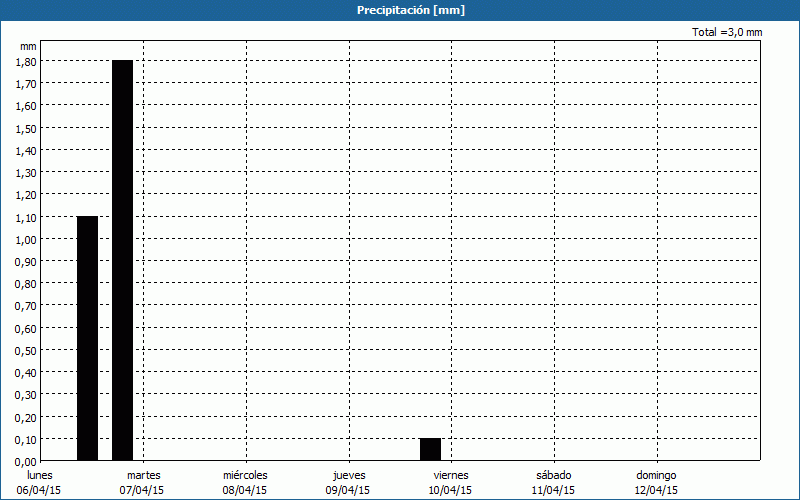This screenshot has height=500, width=800.
Task: Select the viernes day label
Action: 451,475
